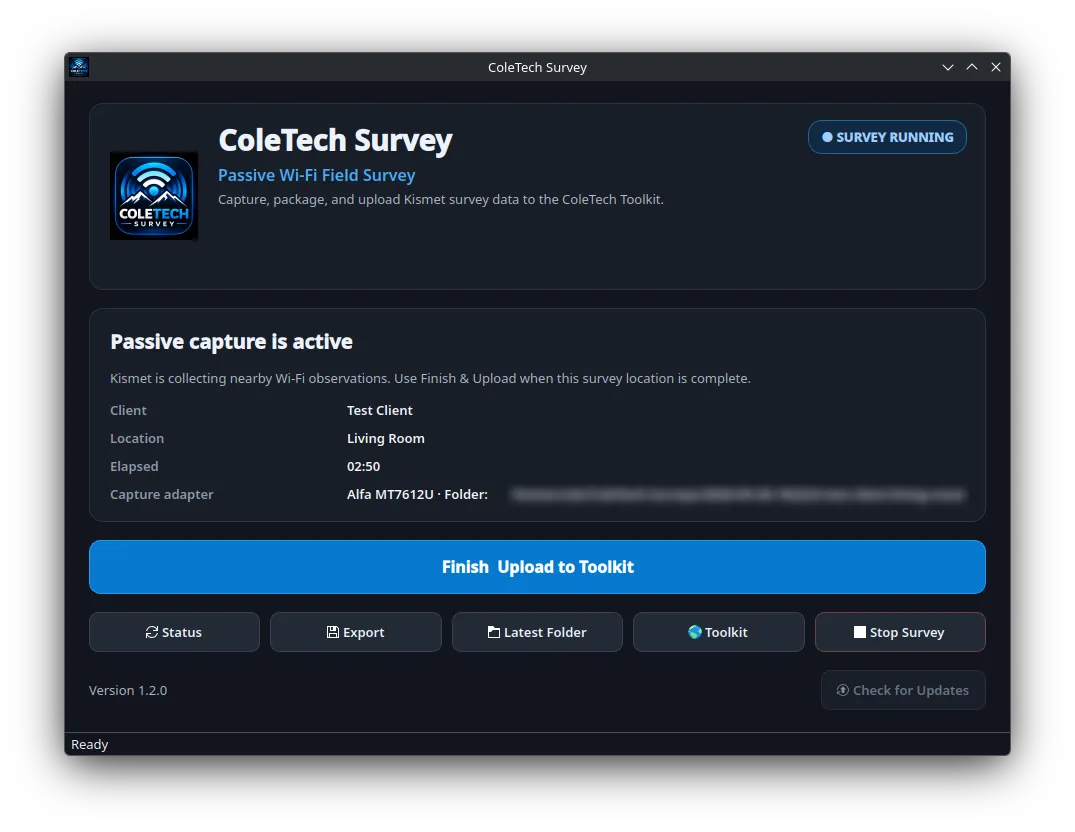The image size is (1075, 832).
Task: Open the Toolkit button
Action: (x=718, y=632)
